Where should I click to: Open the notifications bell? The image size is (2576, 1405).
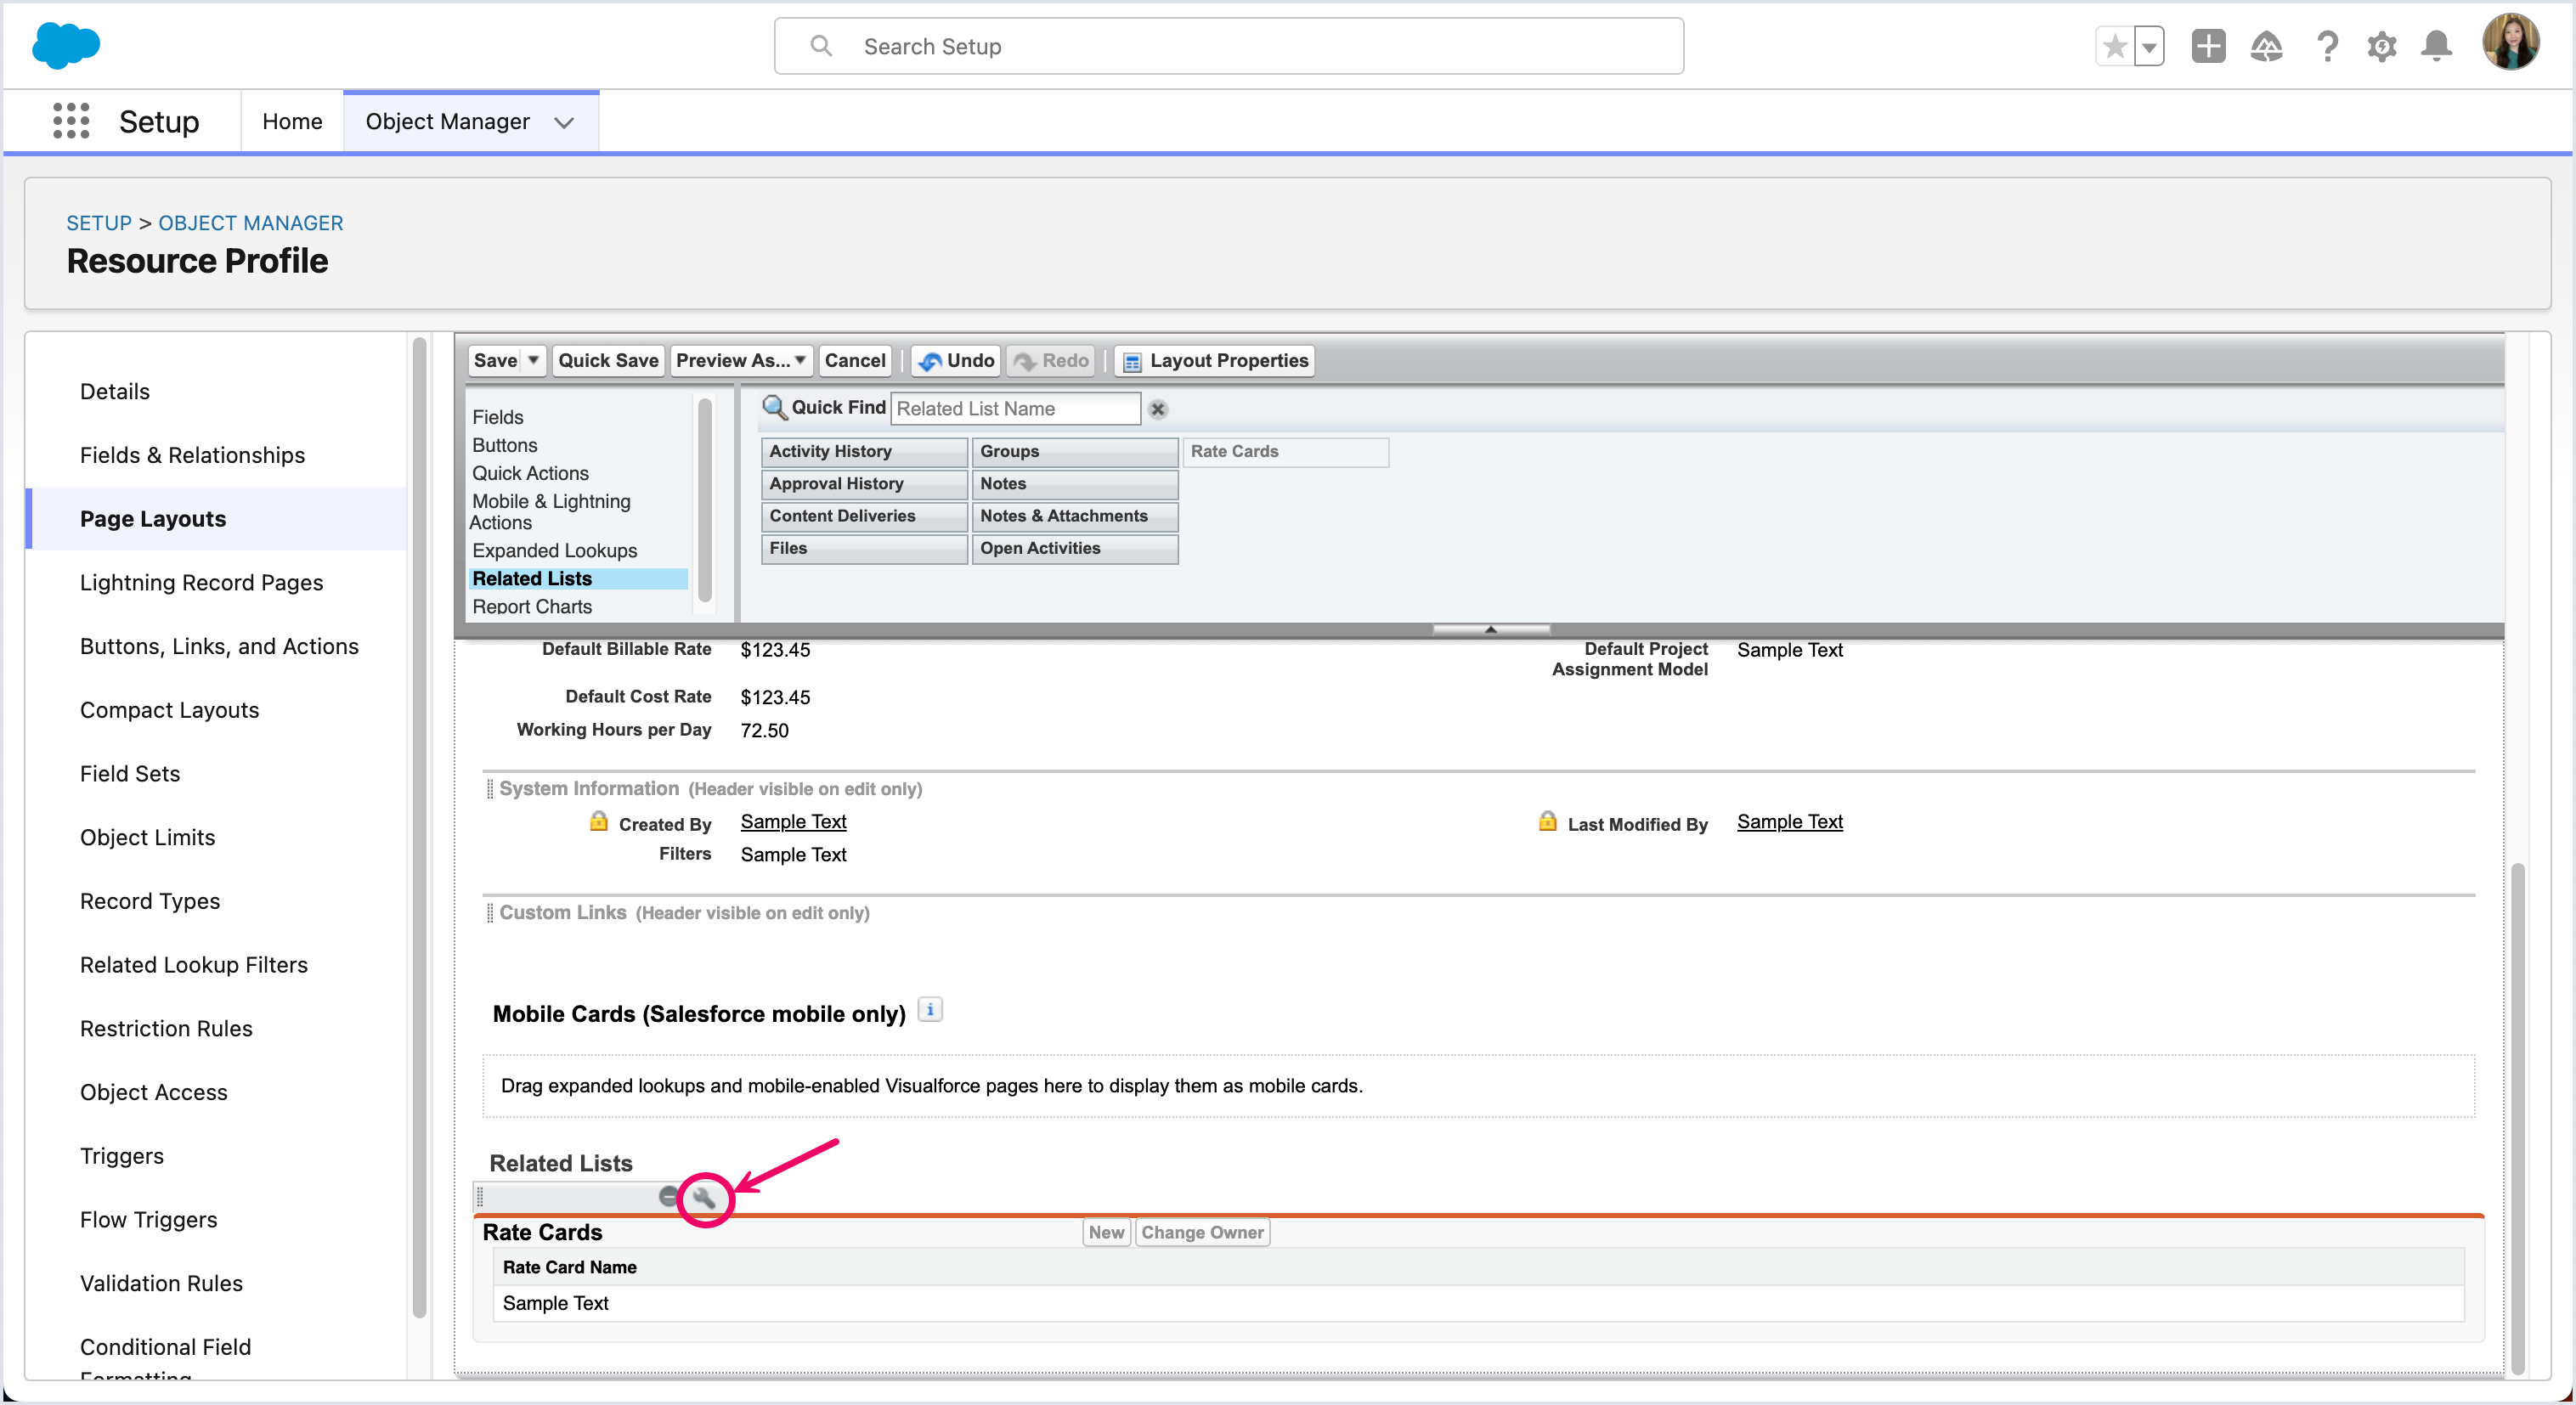coord(2437,46)
